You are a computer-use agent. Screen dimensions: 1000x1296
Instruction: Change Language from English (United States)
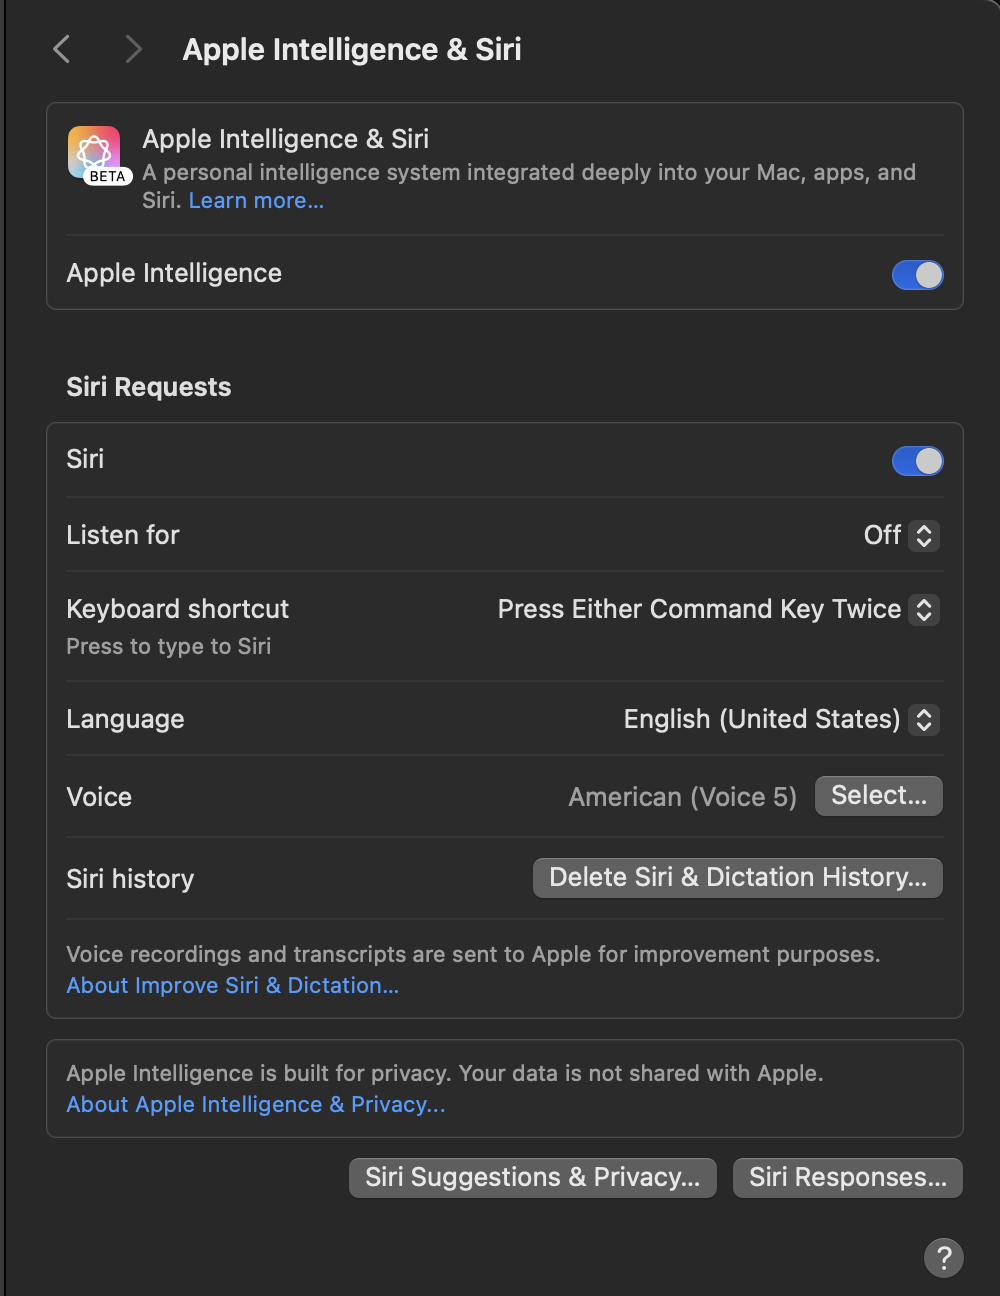(781, 719)
